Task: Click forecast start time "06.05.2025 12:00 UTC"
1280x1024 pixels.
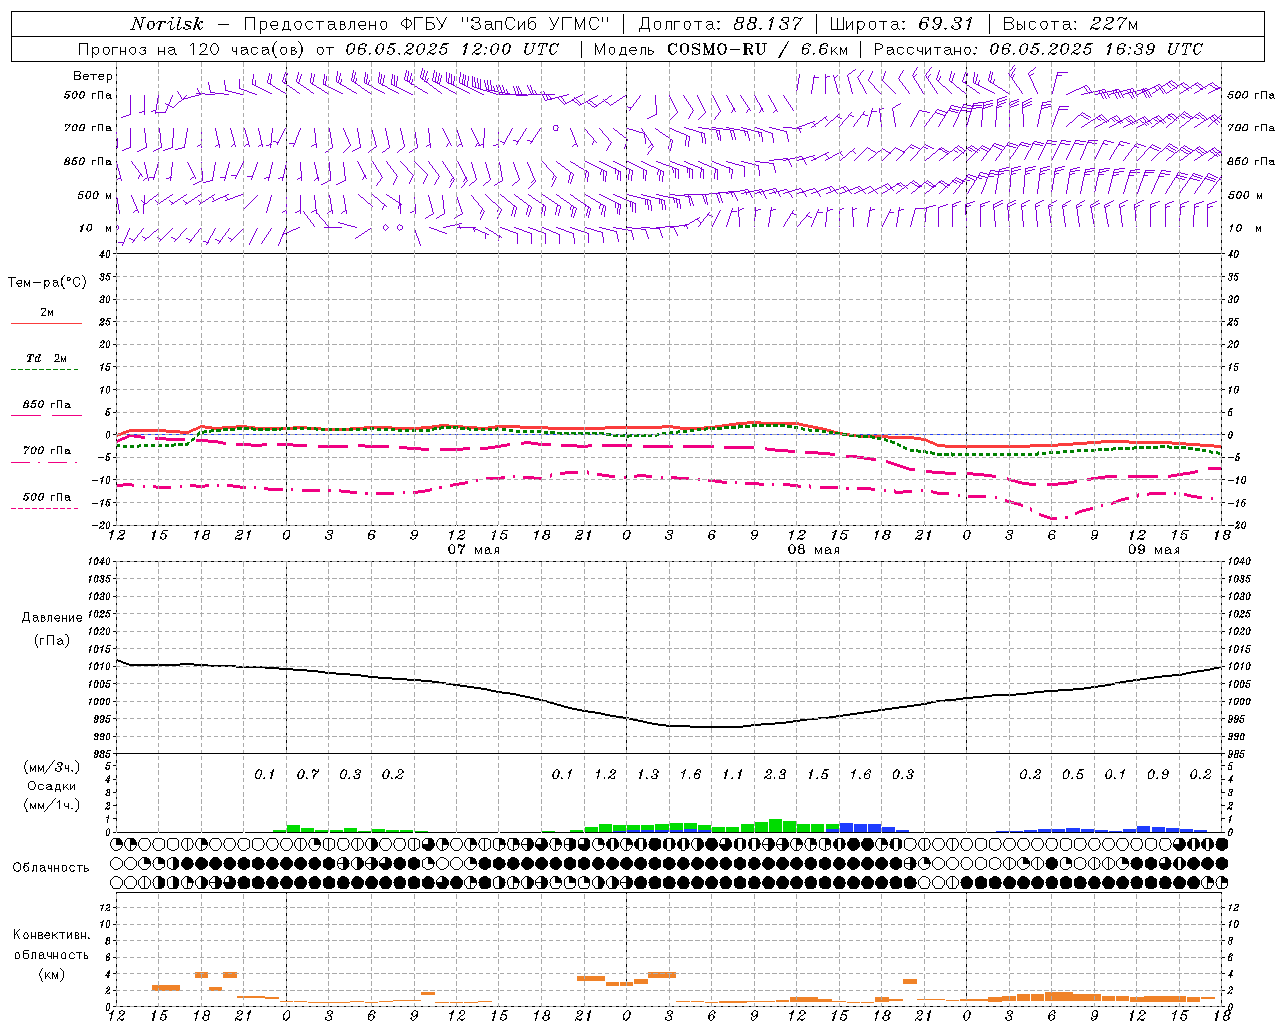Action: click(x=452, y=49)
